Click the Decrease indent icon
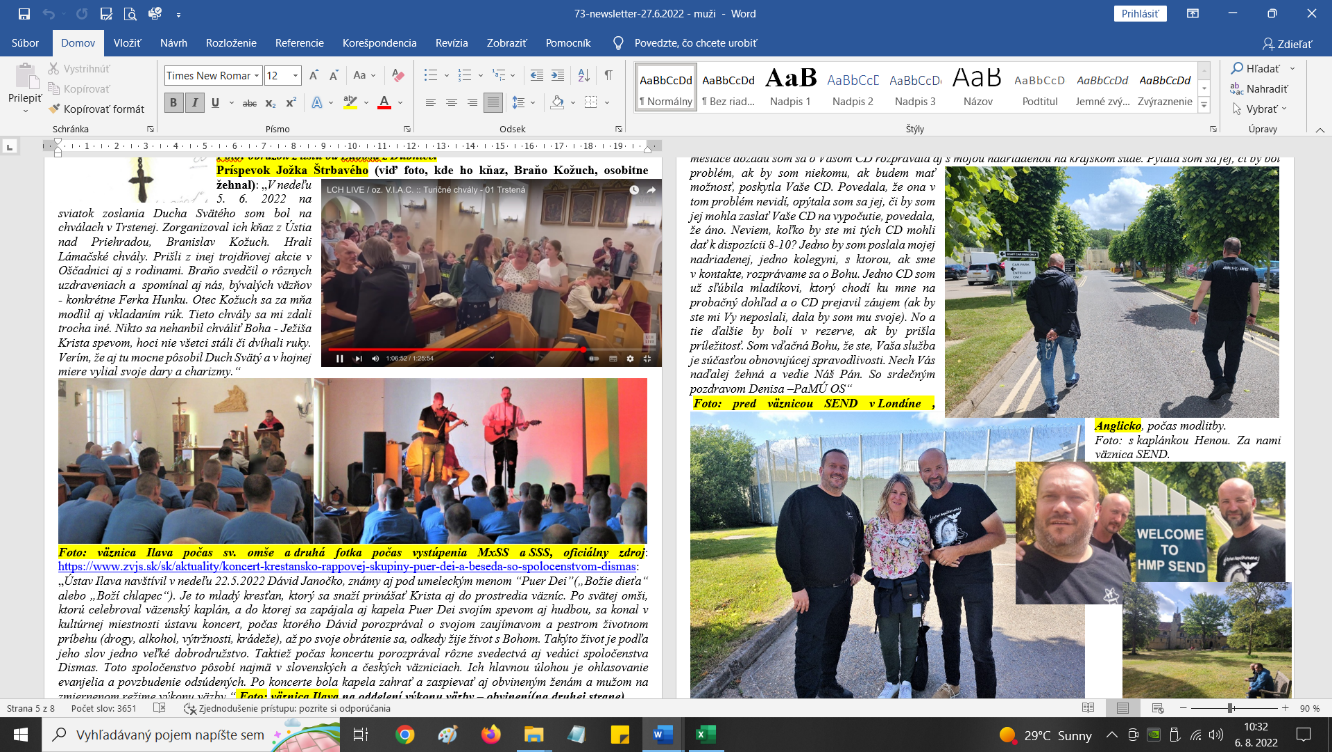1332x752 pixels. point(537,76)
